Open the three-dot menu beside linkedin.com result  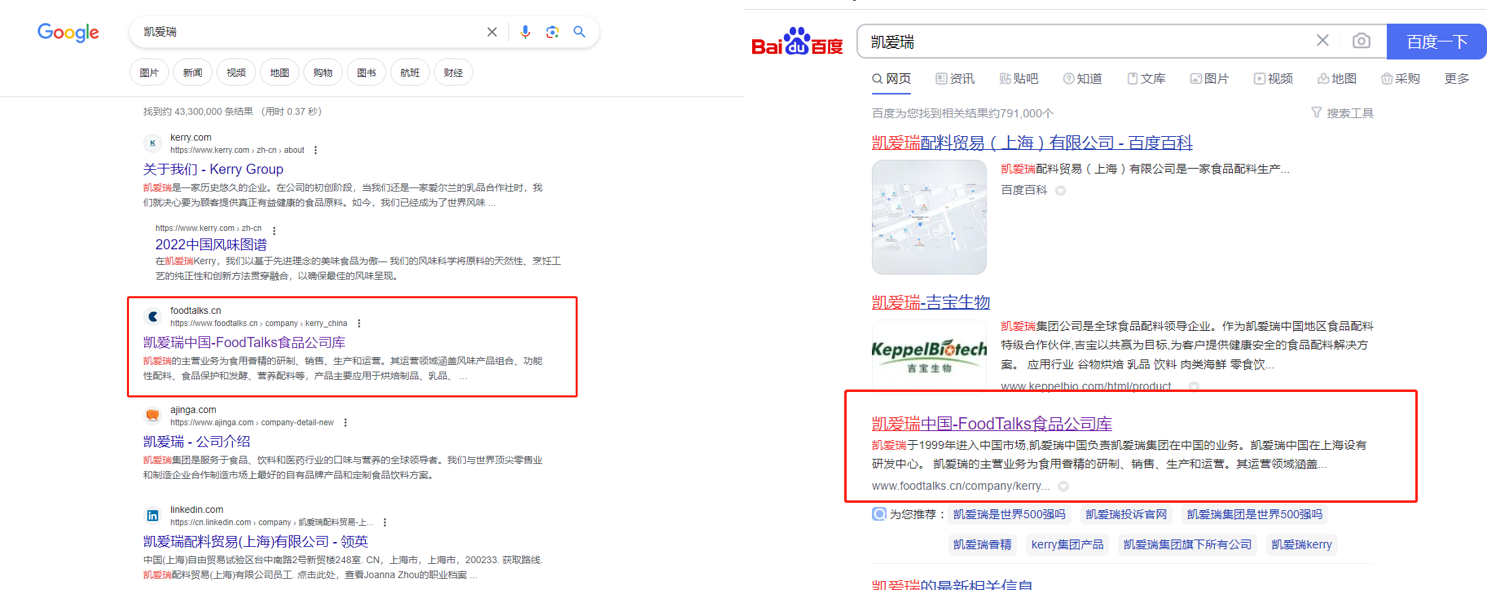[x=385, y=522]
